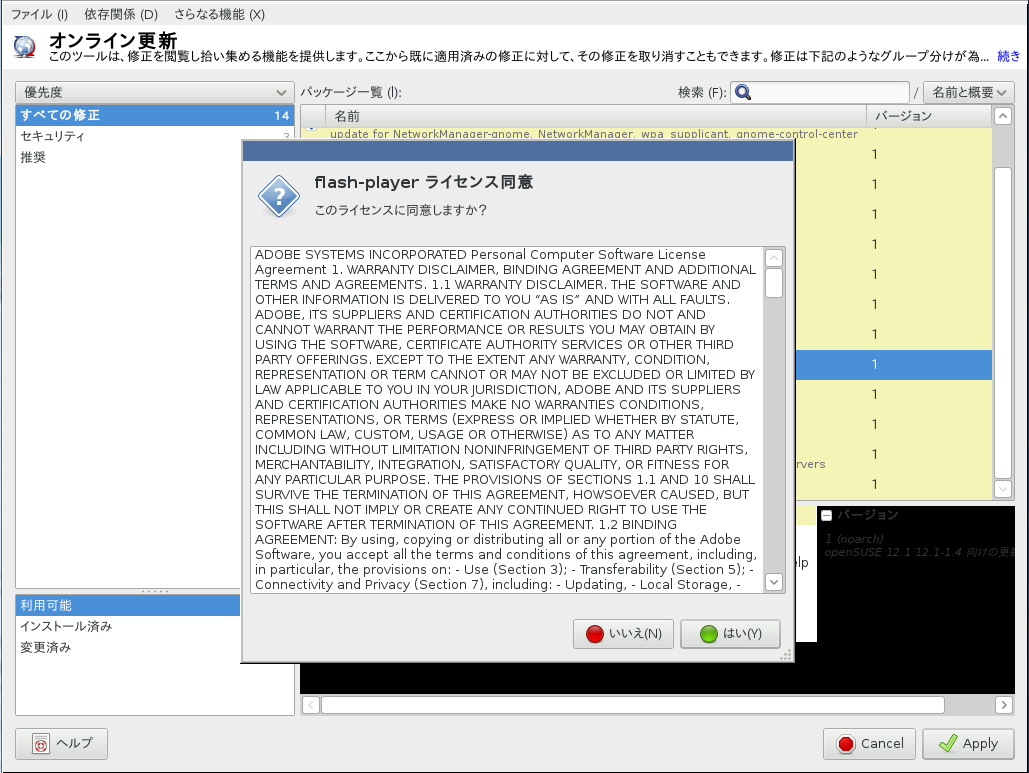Select 利用可能 status filter

click(128, 605)
